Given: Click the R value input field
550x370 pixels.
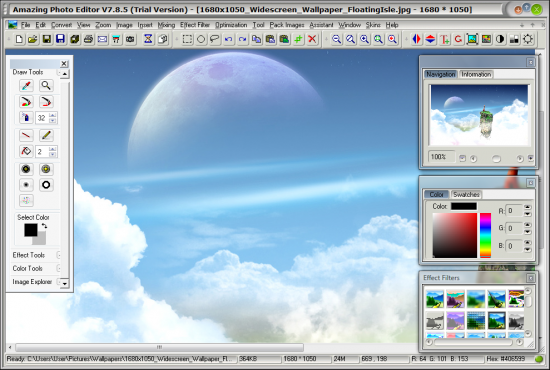Looking at the screenshot, I should coord(514,211).
